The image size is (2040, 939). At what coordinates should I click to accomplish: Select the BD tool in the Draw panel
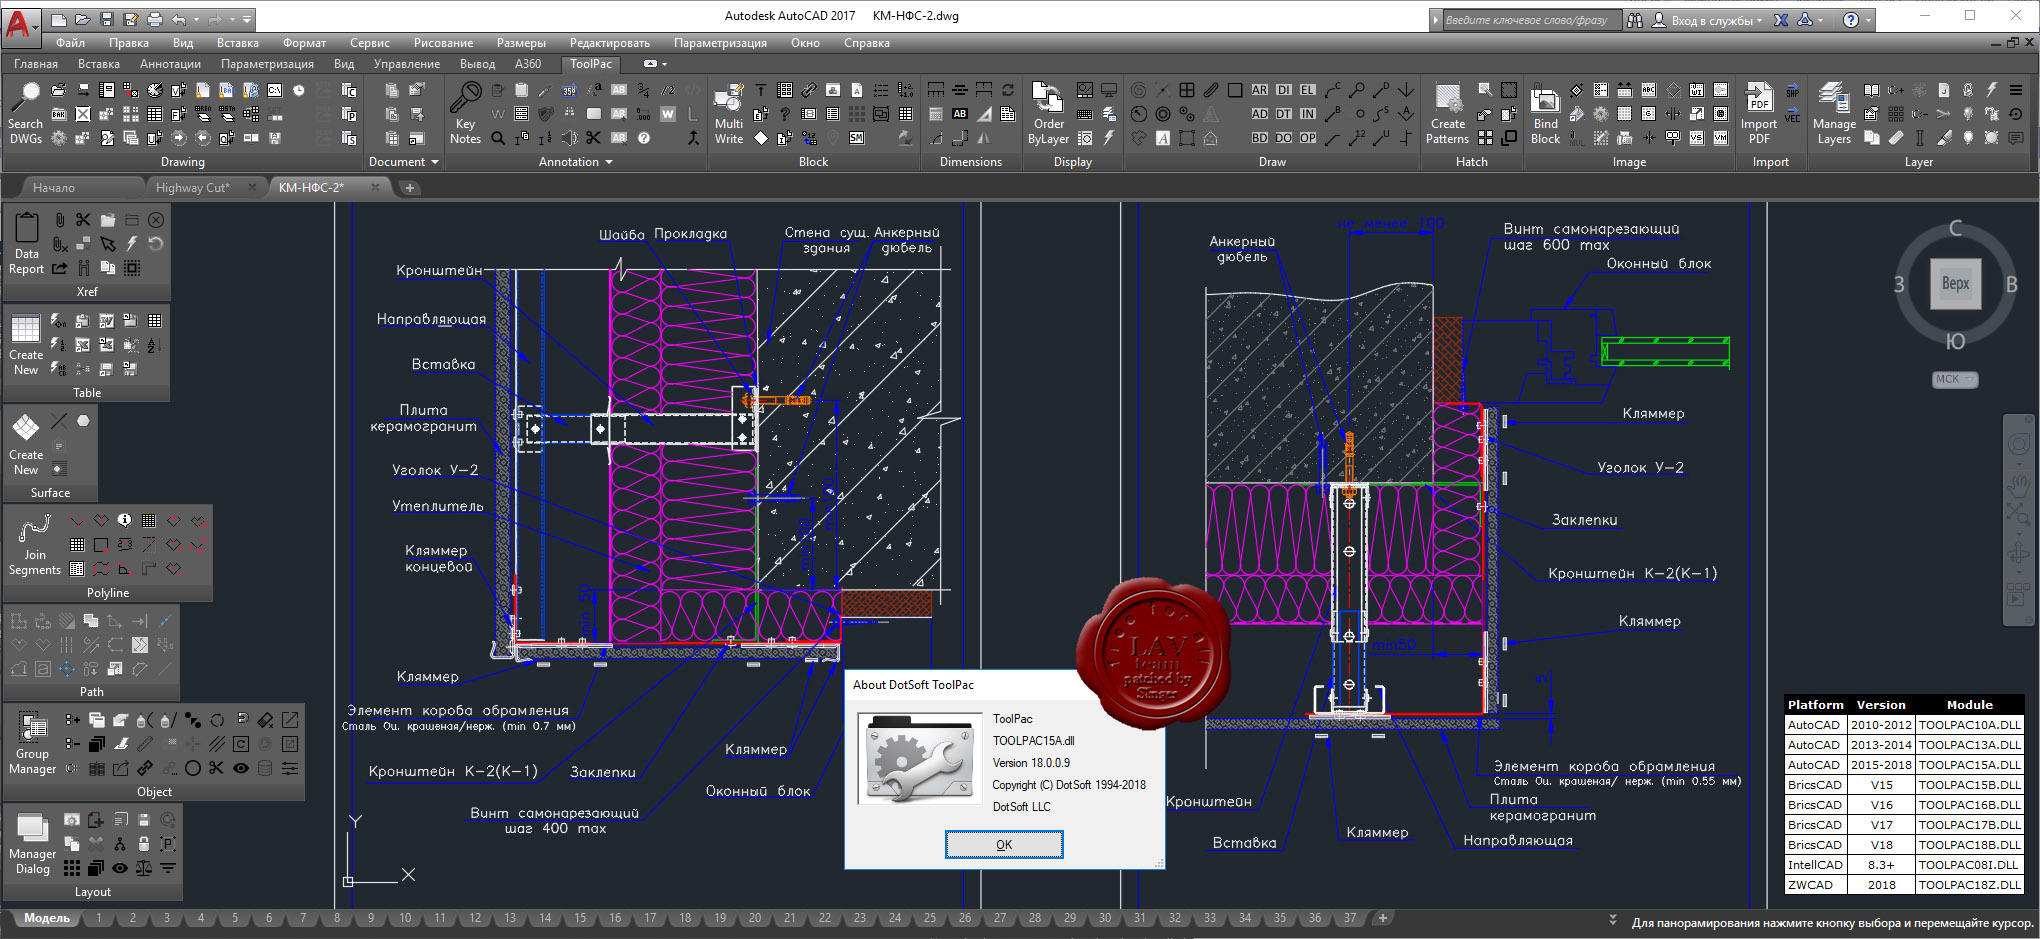[x=1260, y=138]
